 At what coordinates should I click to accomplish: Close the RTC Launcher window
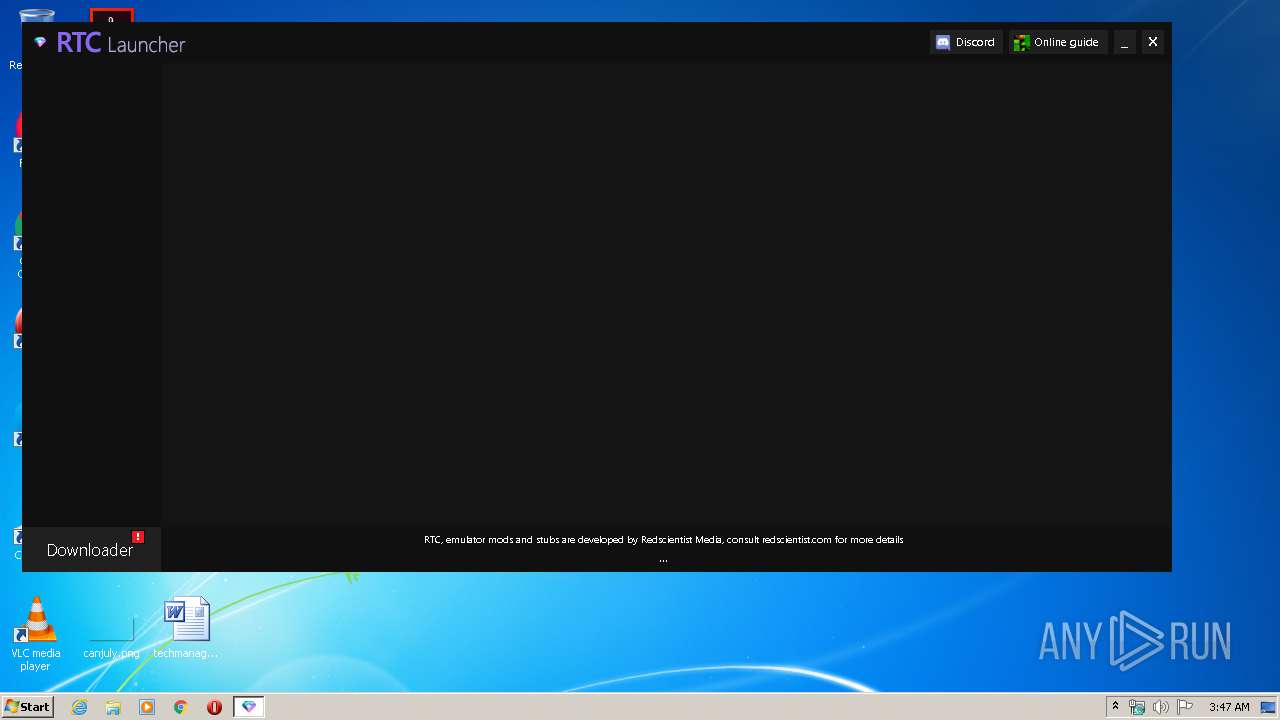coord(1153,42)
